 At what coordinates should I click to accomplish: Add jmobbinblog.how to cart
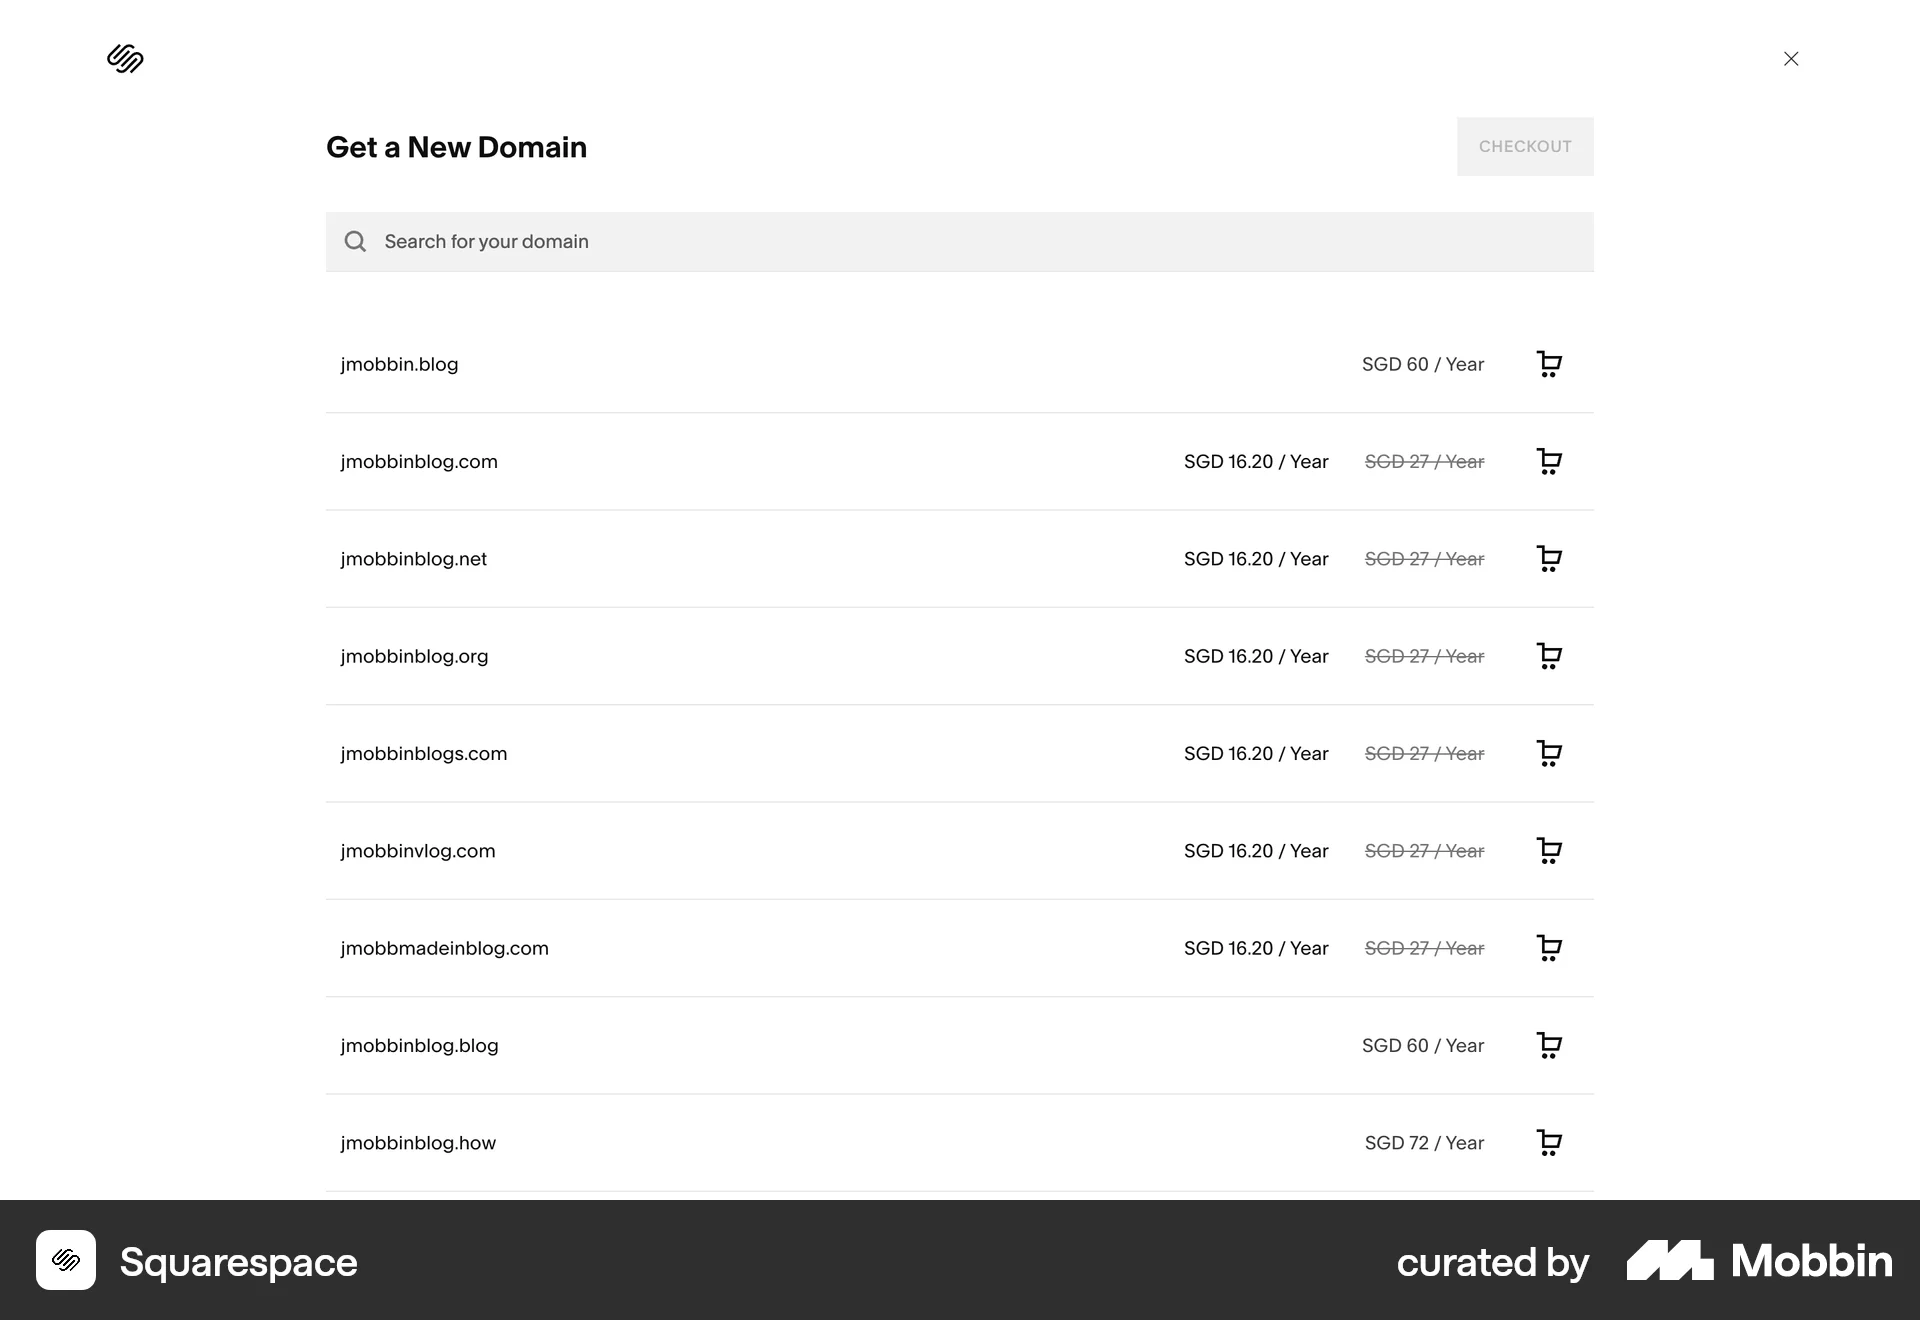click(1550, 1142)
